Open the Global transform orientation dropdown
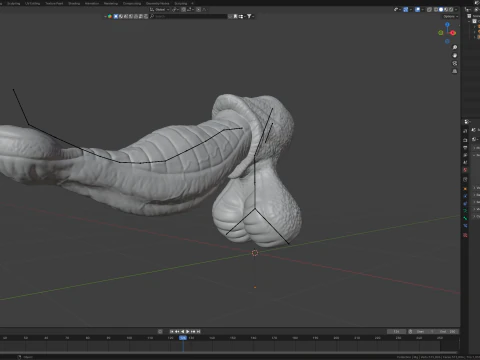 pos(160,10)
